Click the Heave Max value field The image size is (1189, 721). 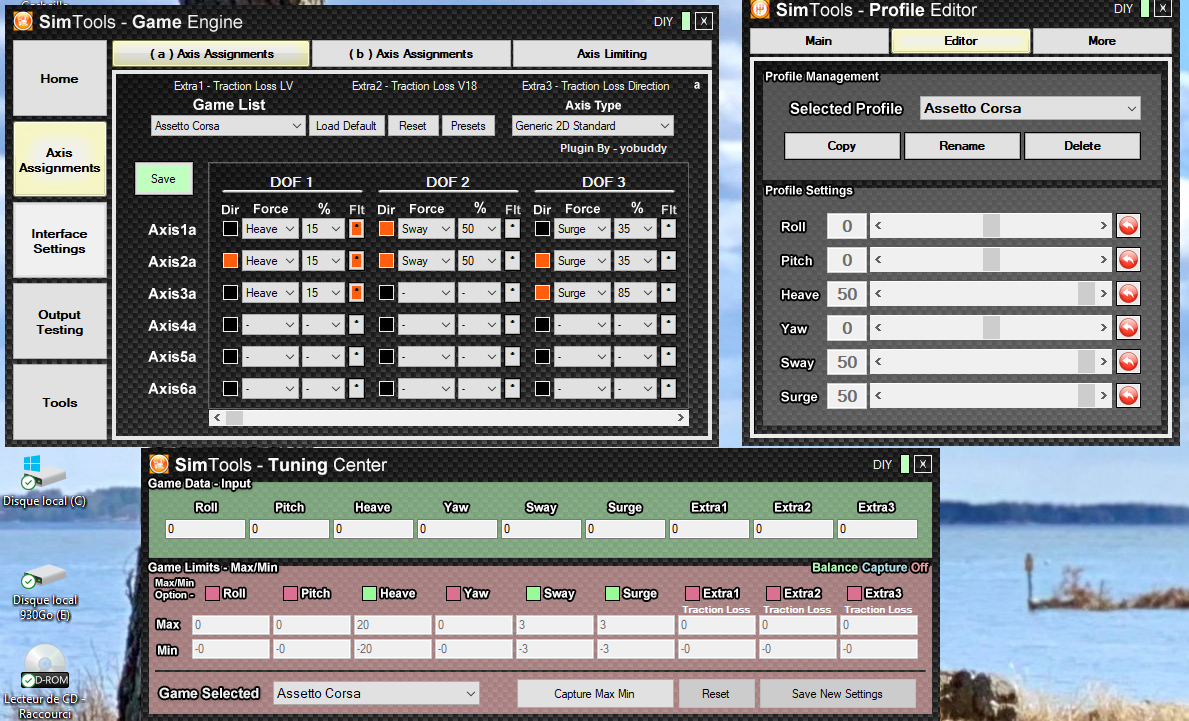(392, 625)
